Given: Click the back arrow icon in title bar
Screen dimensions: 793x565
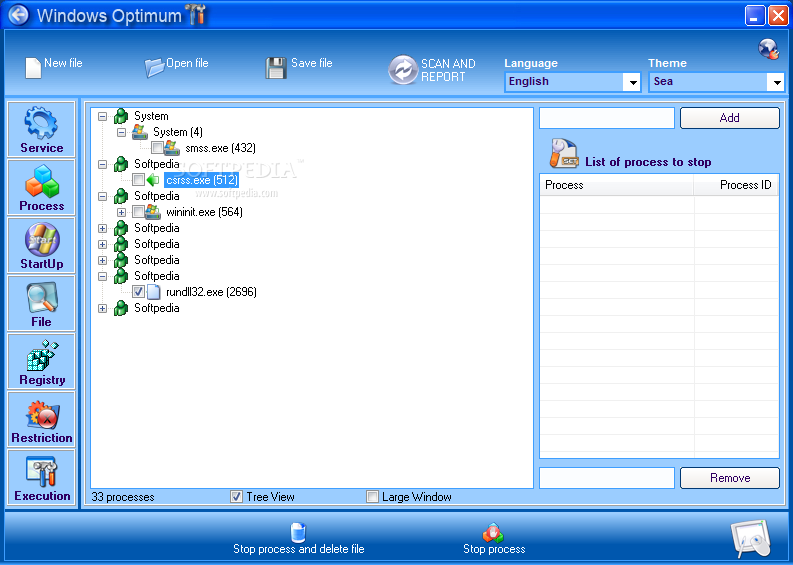Looking at the screenshot, I should (19, 15).
